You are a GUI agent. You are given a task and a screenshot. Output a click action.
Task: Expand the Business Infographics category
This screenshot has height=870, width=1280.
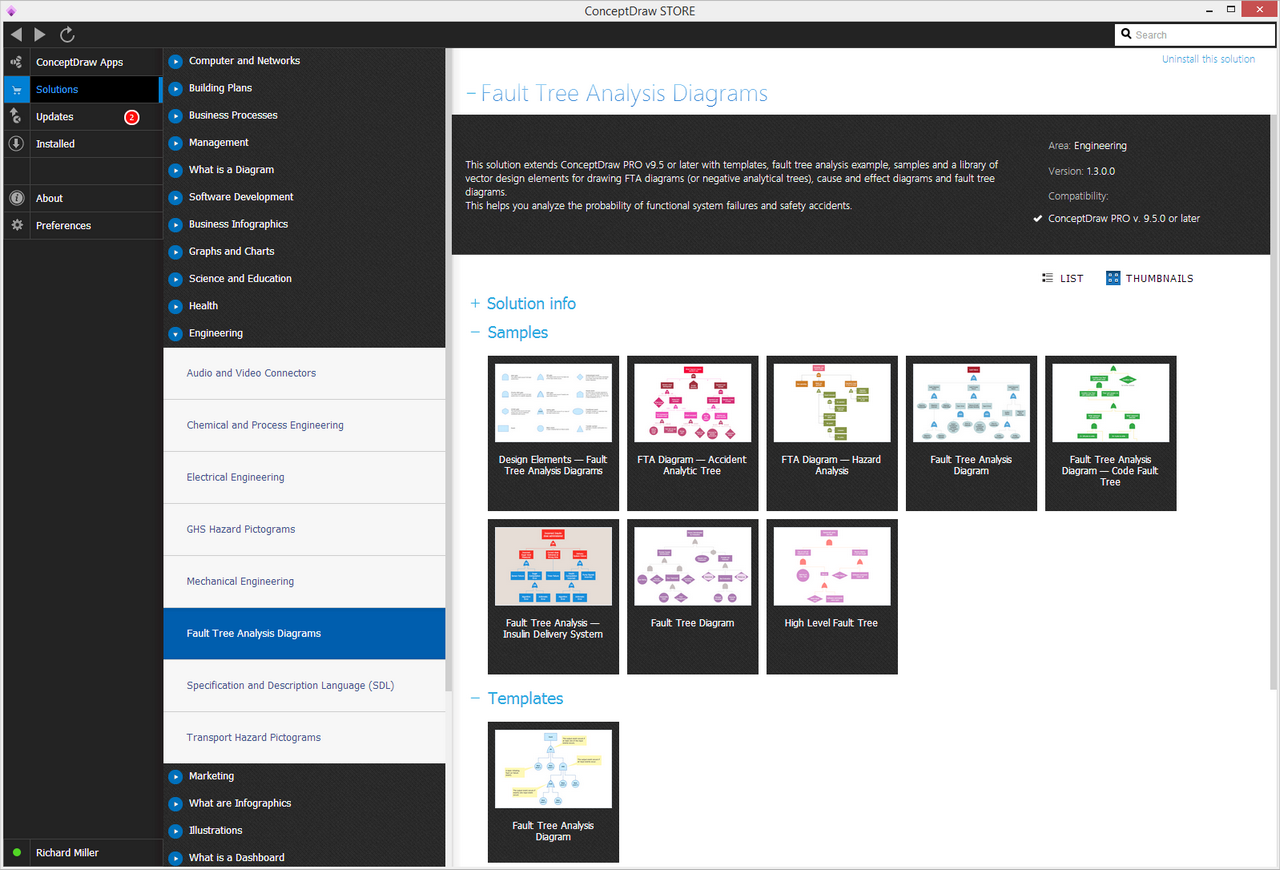click(x=176, y=225)
